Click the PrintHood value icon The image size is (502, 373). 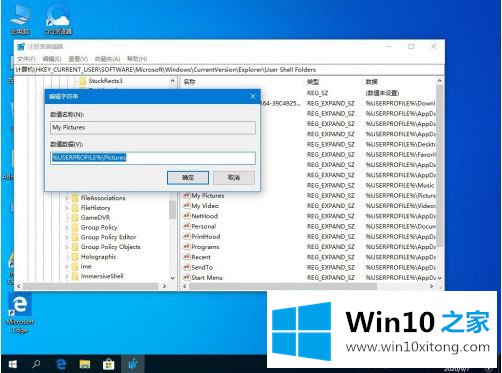tap(187, 237)
